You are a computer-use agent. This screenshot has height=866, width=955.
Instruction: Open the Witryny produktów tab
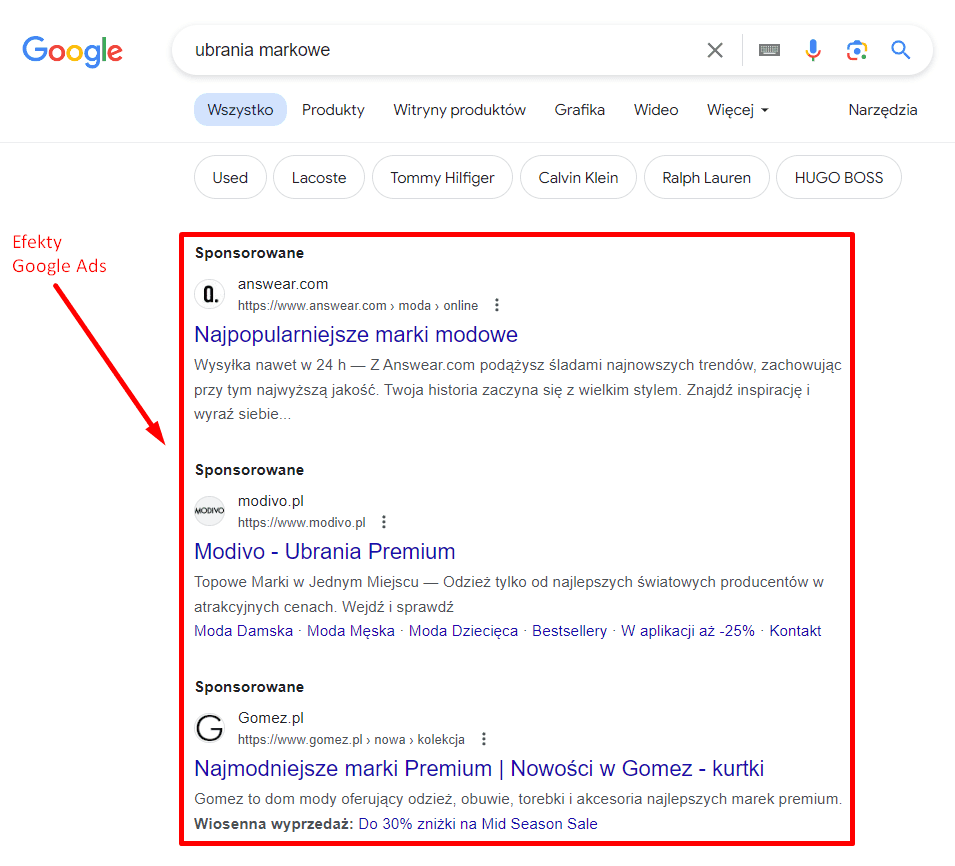pyautogui.click(x=459, y=110)
